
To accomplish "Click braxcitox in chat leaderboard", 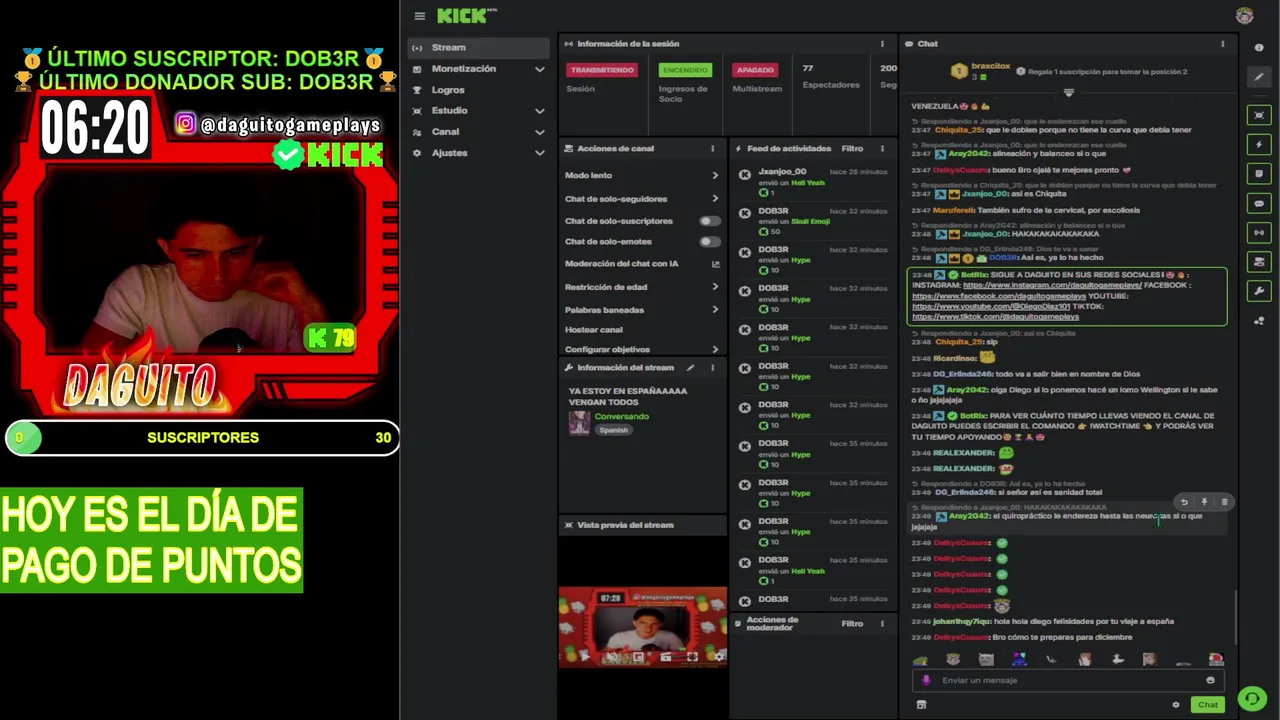I will point(993,66).
